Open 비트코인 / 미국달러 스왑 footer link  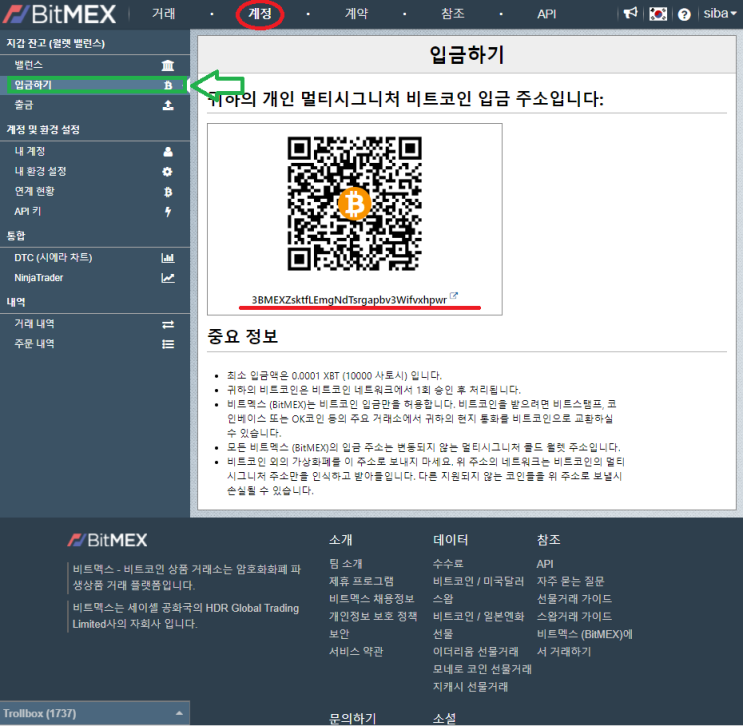point(479,590)
